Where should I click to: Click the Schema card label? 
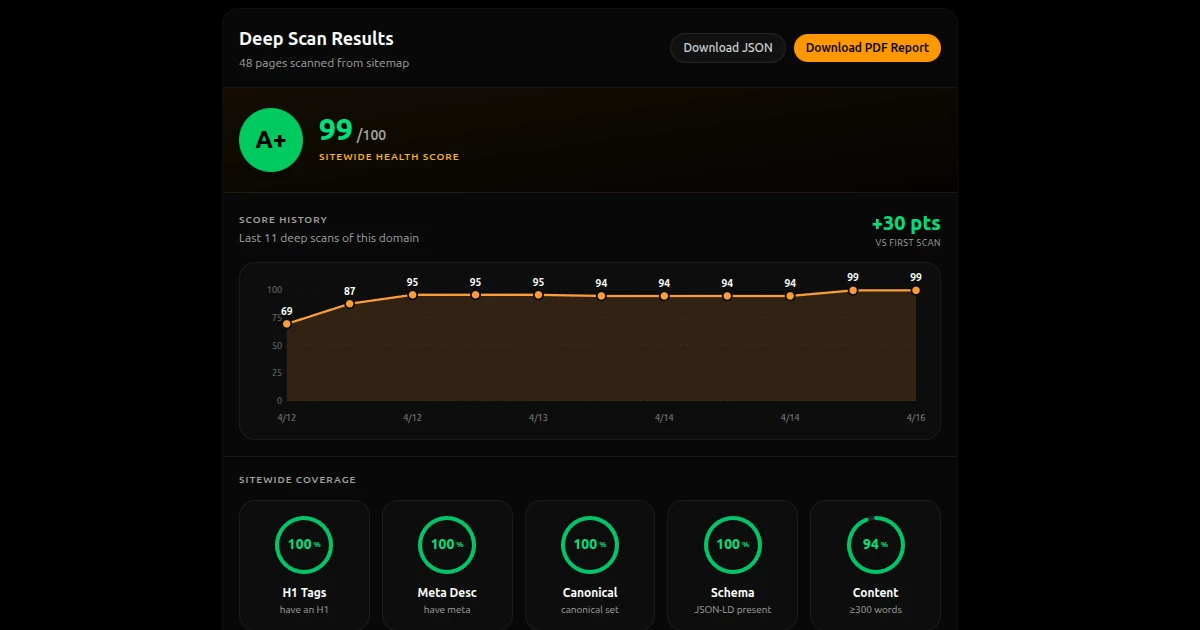(732, 593)
